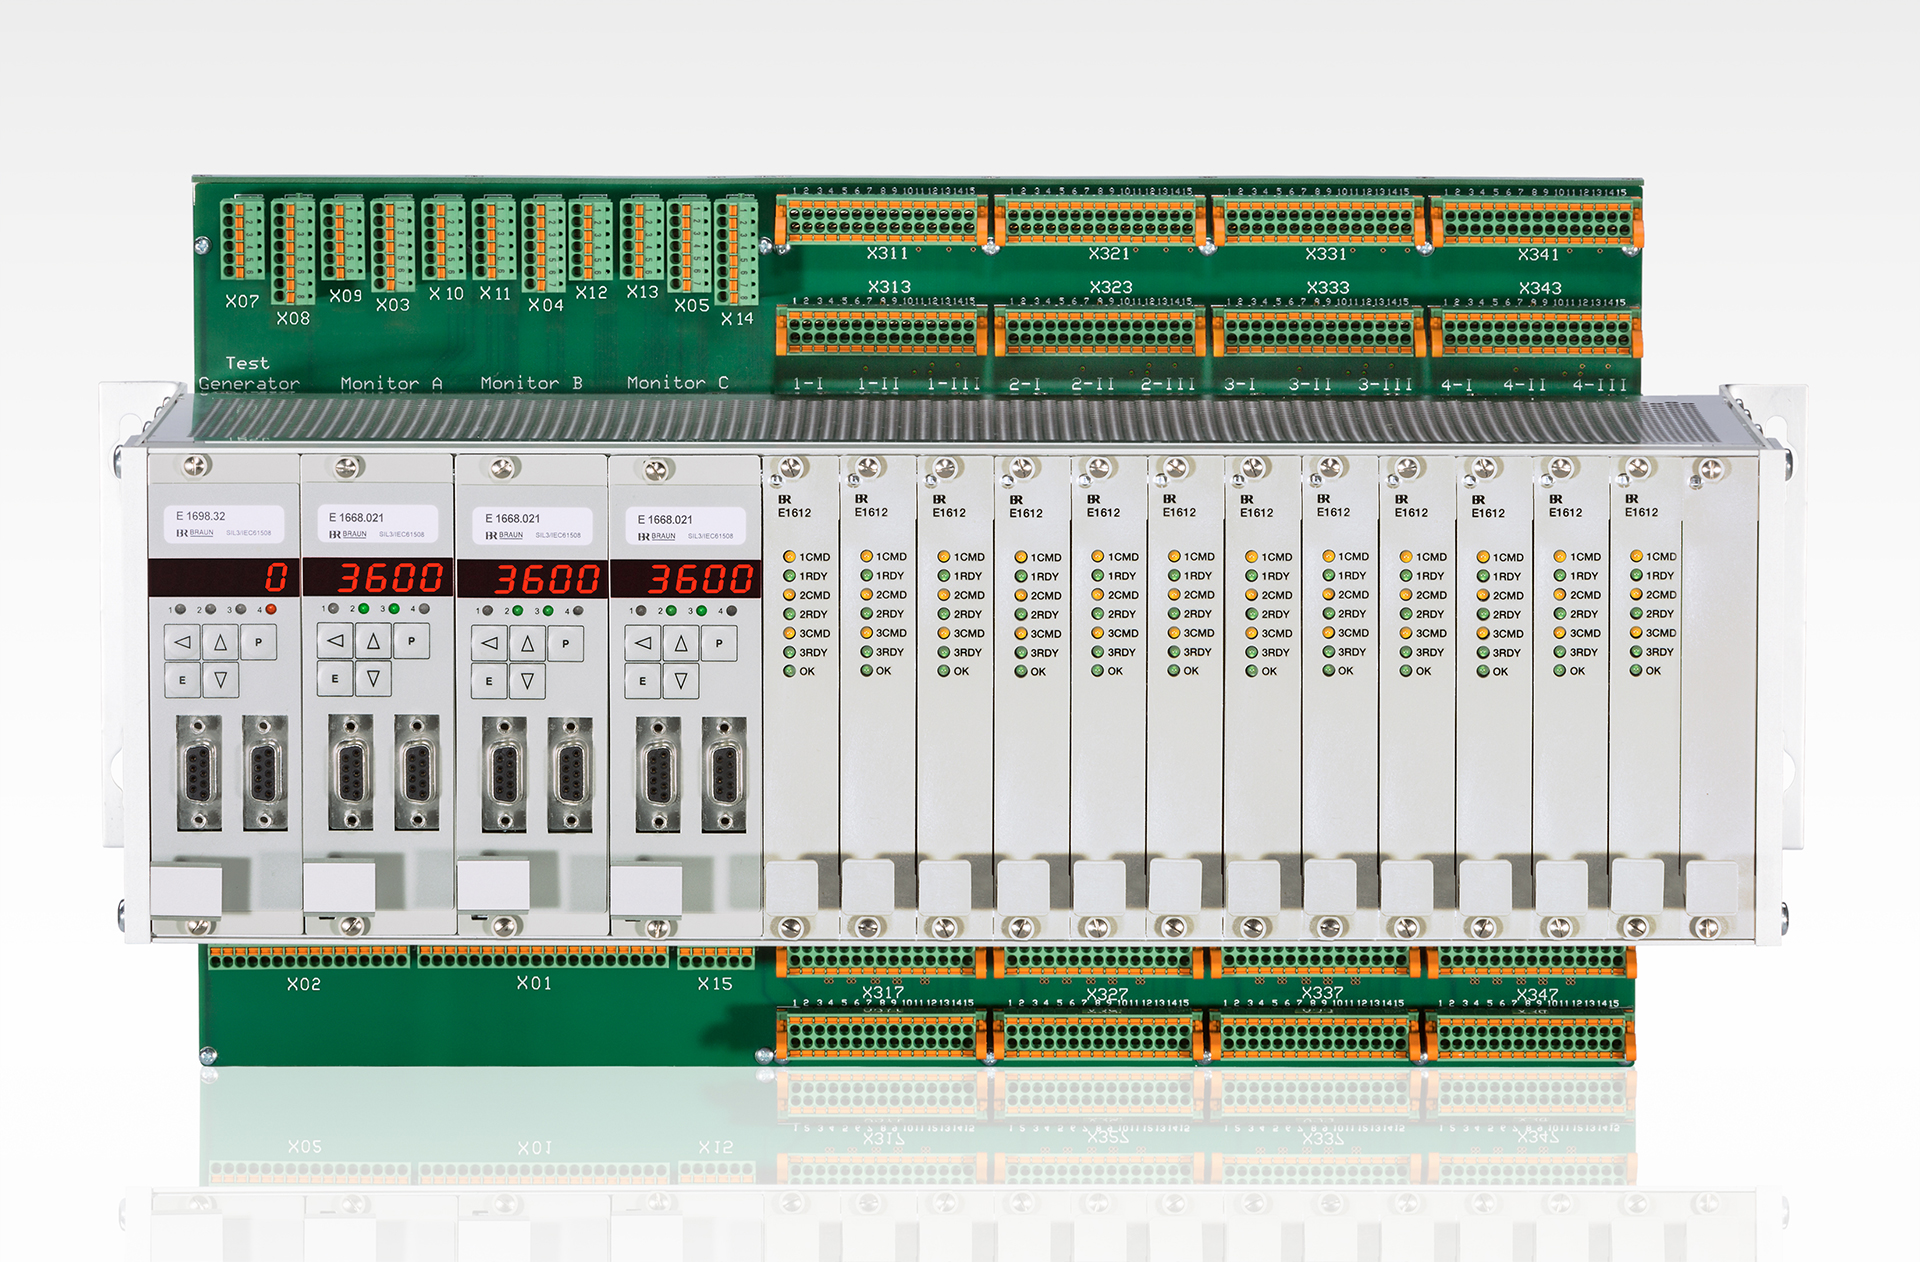This screenshot has height=1262, width=1920.
Task: Click the 2-II slot label
Action: (x=1093, y=384)
